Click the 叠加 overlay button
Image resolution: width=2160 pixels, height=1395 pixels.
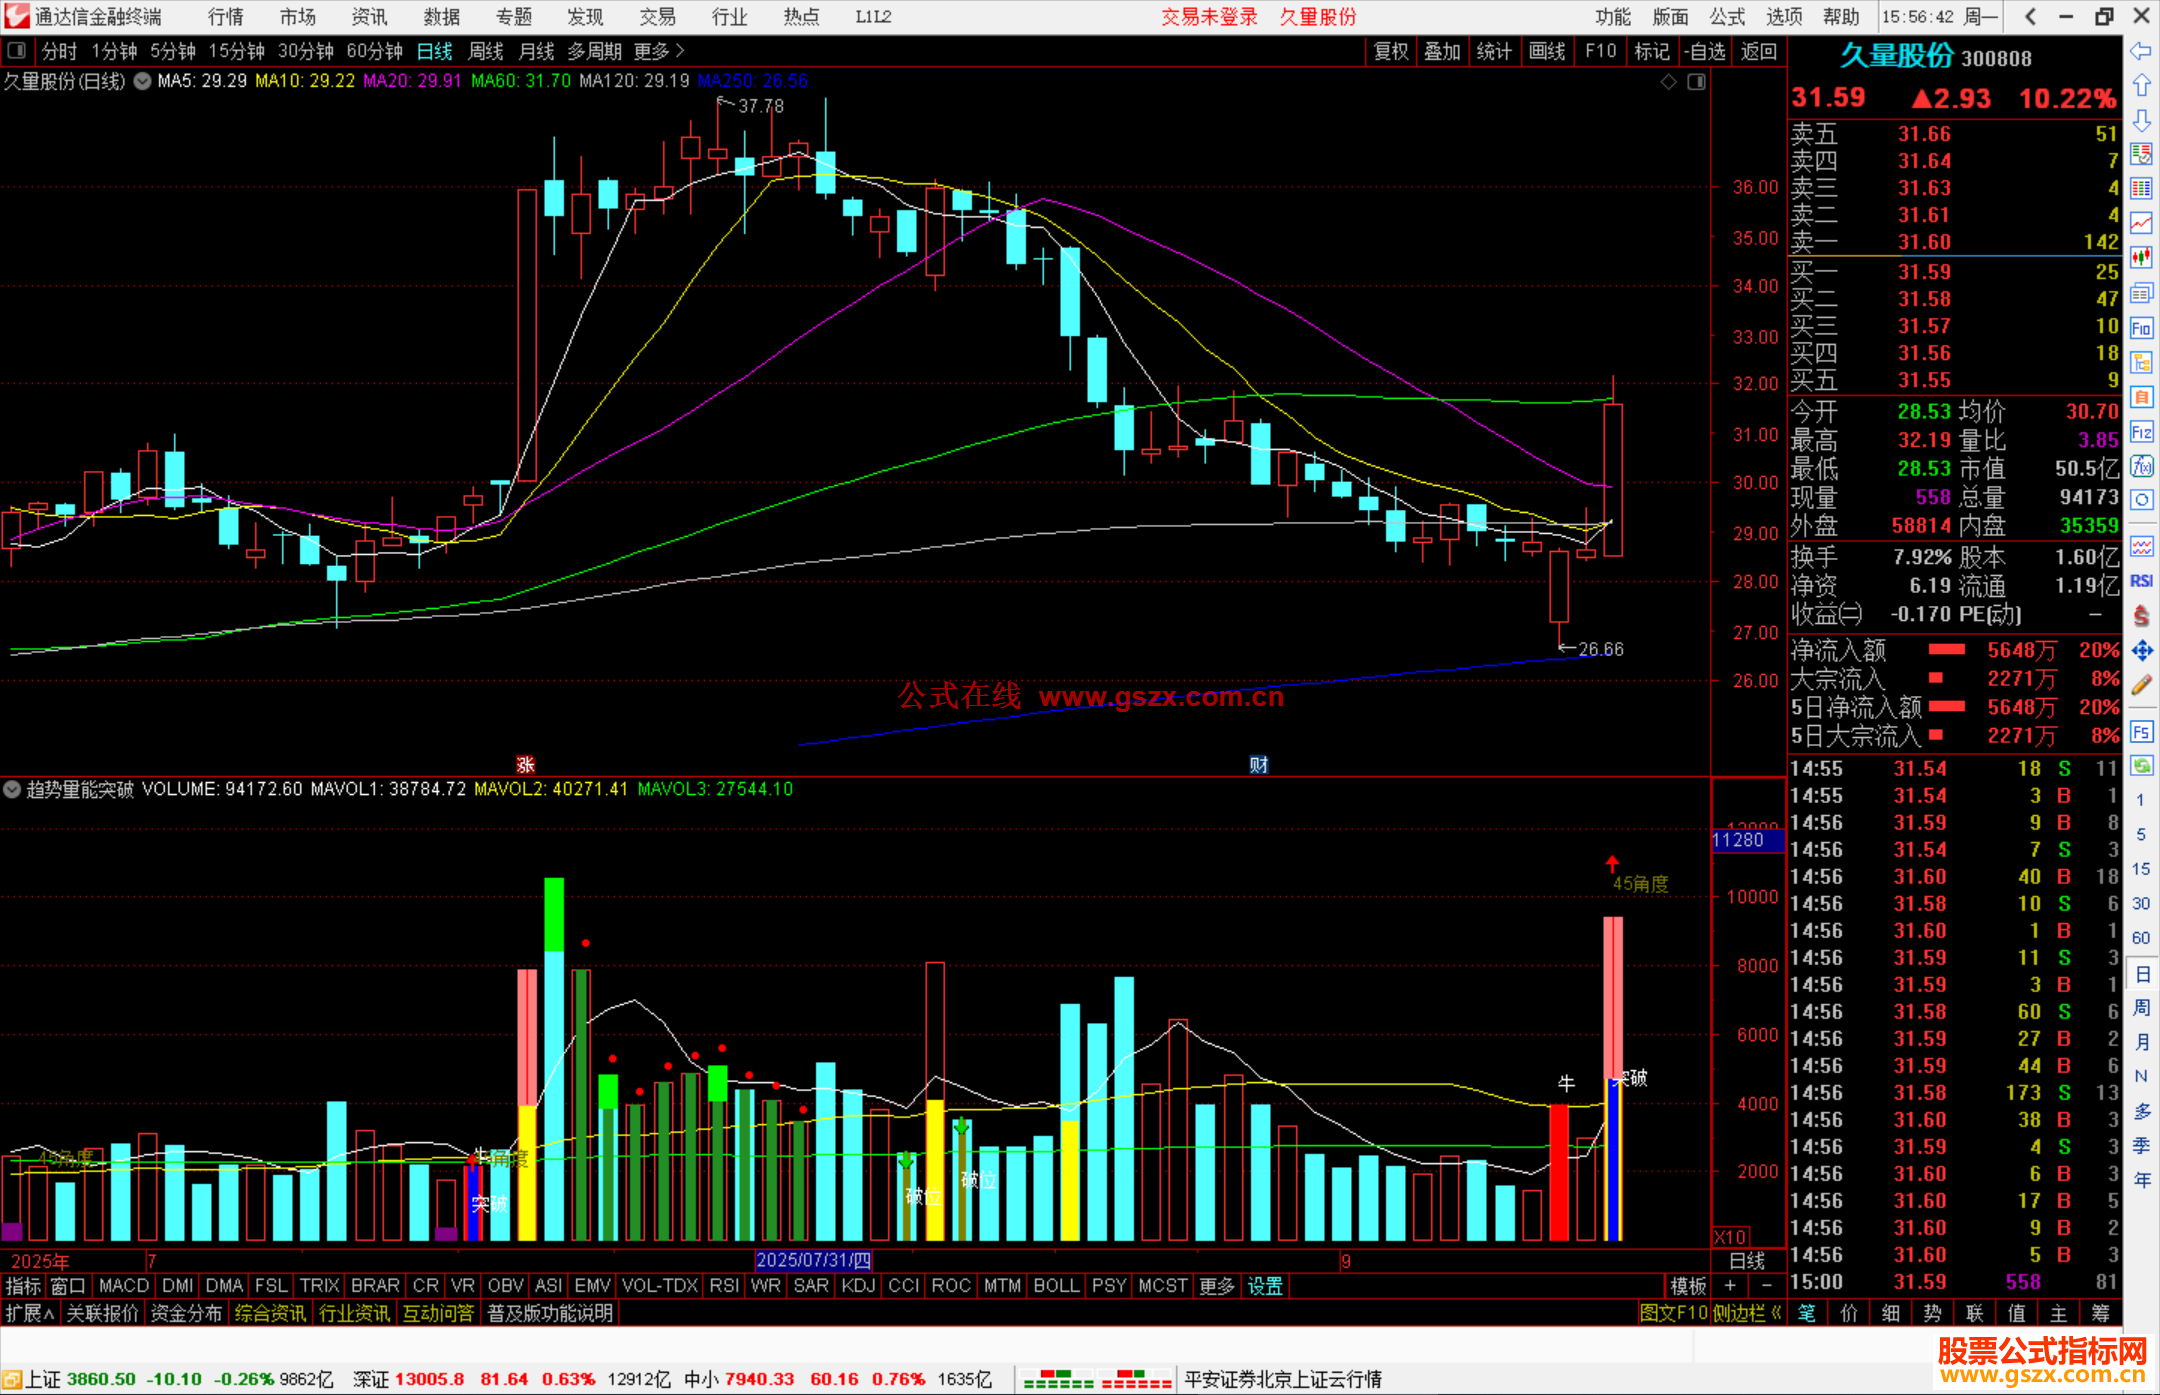click(x=1442, y=51)
